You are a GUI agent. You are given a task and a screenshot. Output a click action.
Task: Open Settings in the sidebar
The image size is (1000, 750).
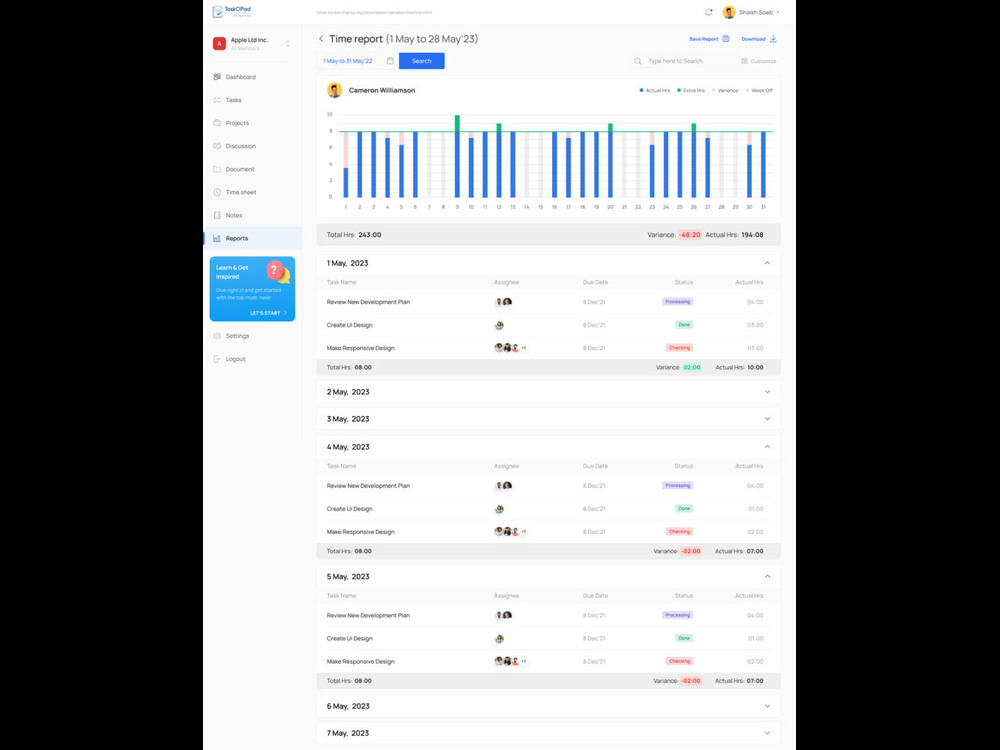click(x=252, y=335)
